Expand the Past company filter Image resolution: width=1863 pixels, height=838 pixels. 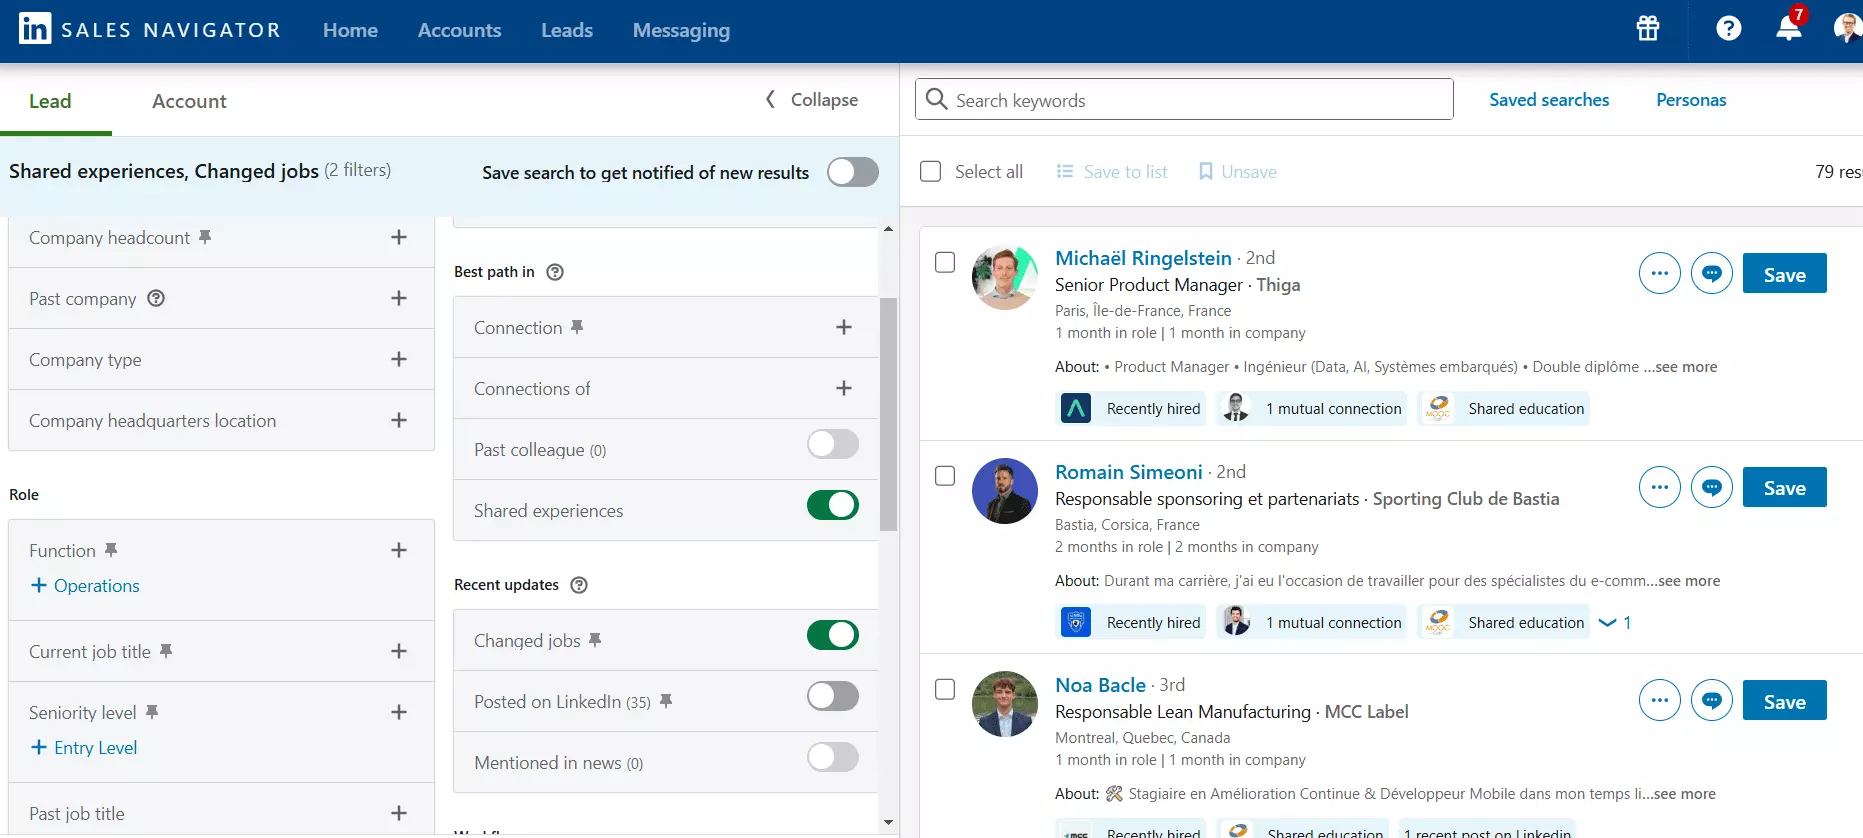399,298
